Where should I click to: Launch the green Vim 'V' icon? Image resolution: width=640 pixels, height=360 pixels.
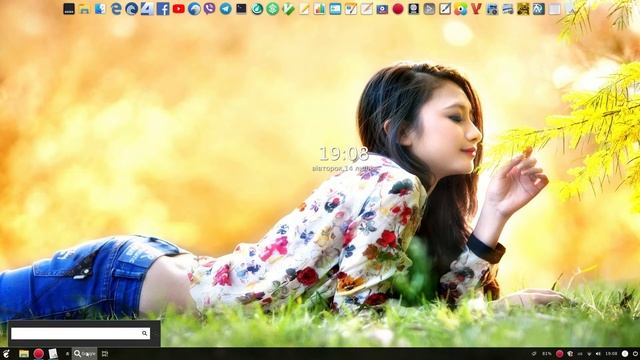pos(288,9)
